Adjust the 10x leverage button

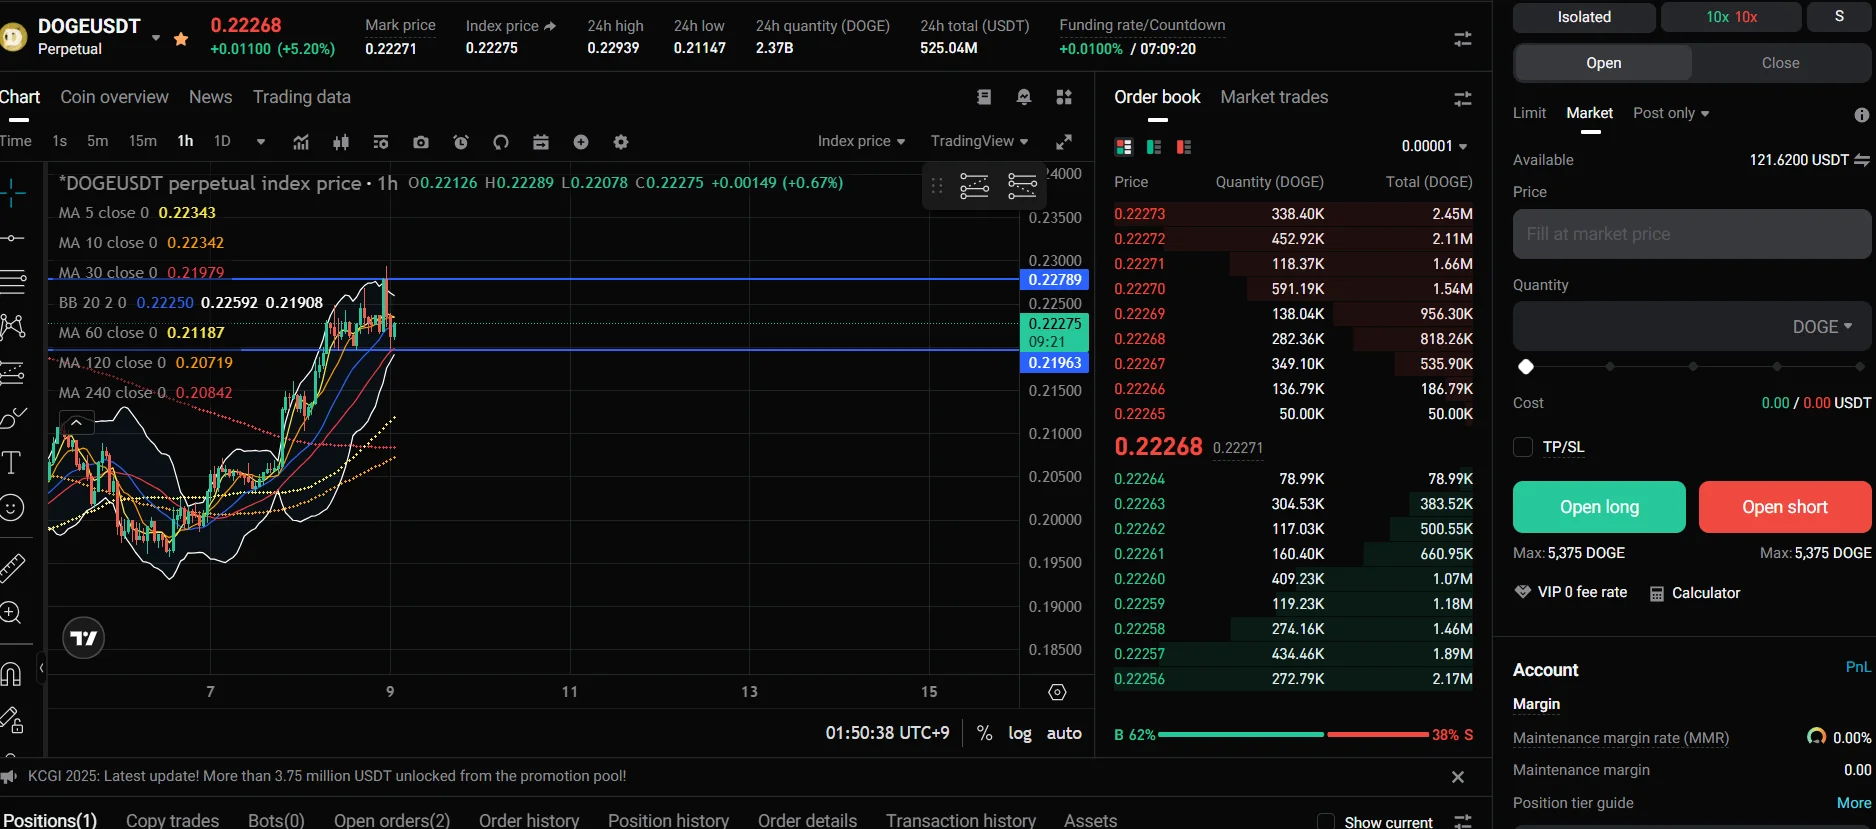tap(1731, 17)
